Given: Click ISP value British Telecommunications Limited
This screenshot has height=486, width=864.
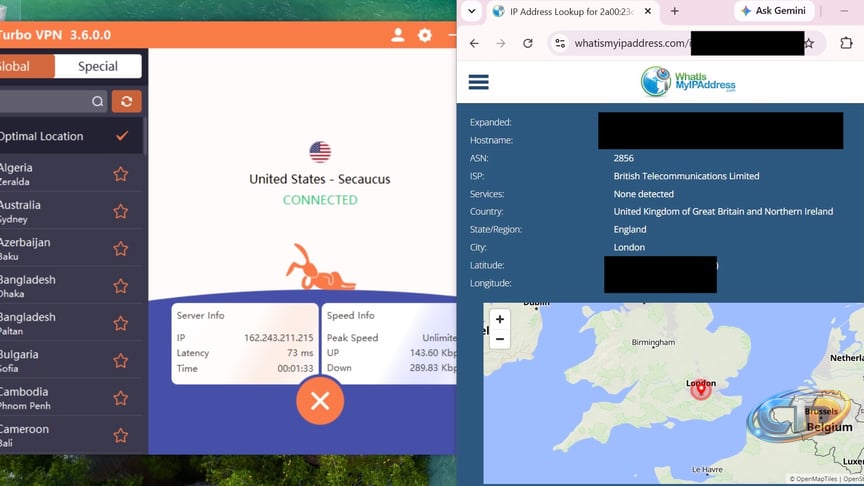Looking at the screenshot, I should pyautogui.click(x=687, y=176).
